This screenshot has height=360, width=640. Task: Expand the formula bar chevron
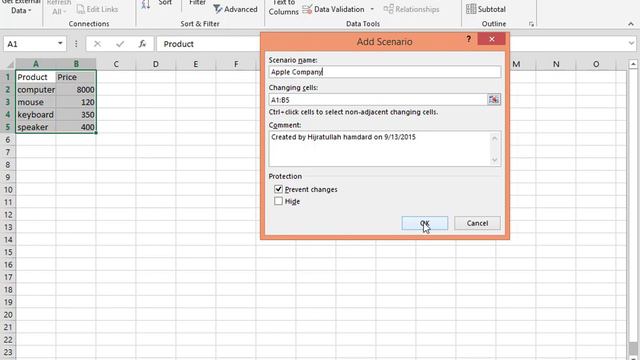click(631, 43)
